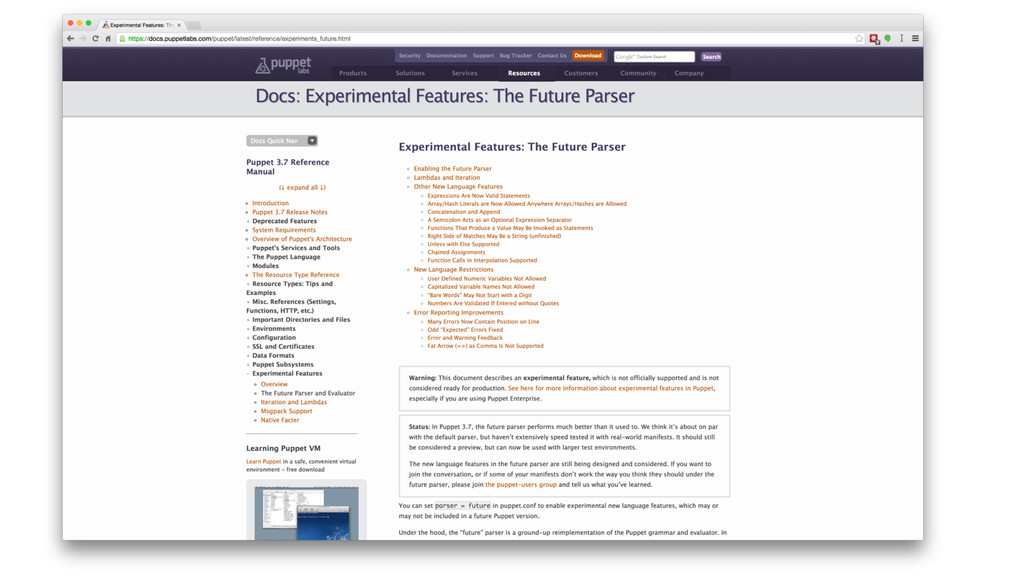Click the green extension icon in toolbar

[x=888, y=39]
